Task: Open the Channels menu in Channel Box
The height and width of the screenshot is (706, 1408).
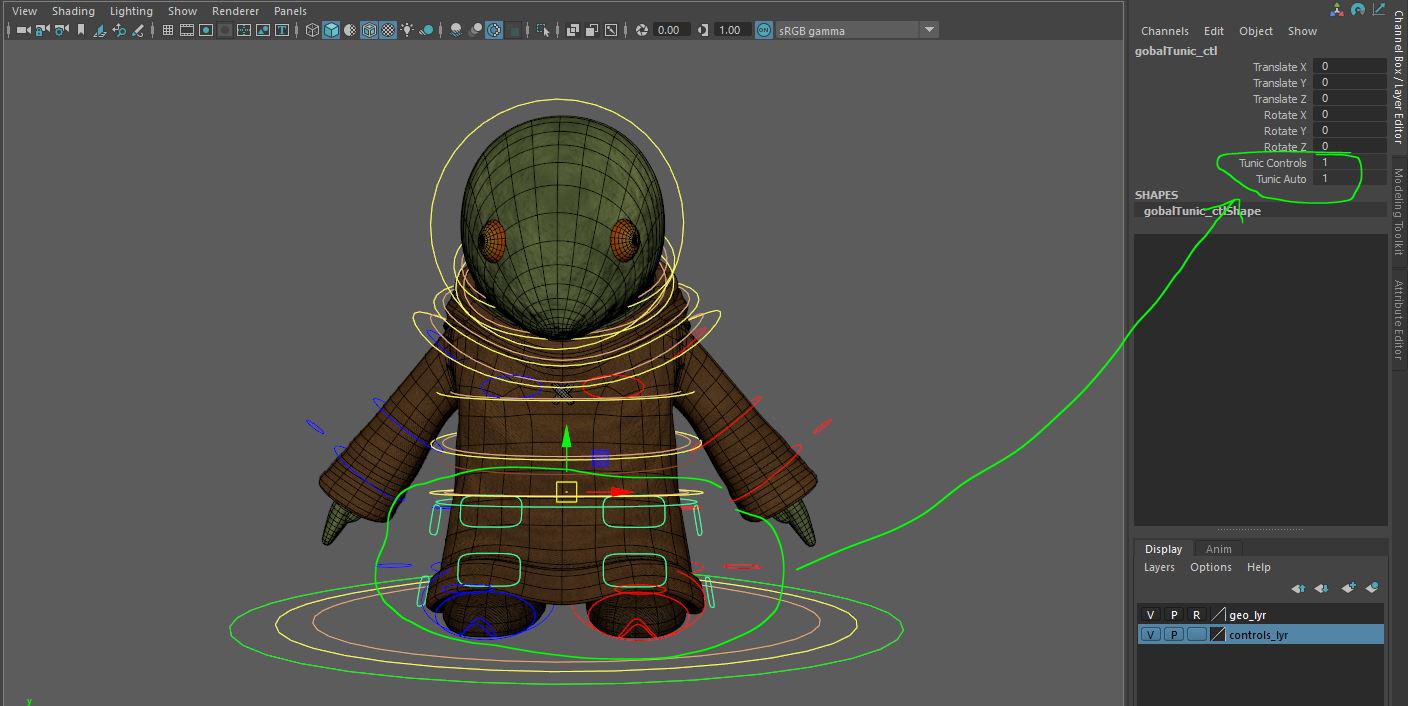Action: pyautogui.click(x=1164, y=31)
